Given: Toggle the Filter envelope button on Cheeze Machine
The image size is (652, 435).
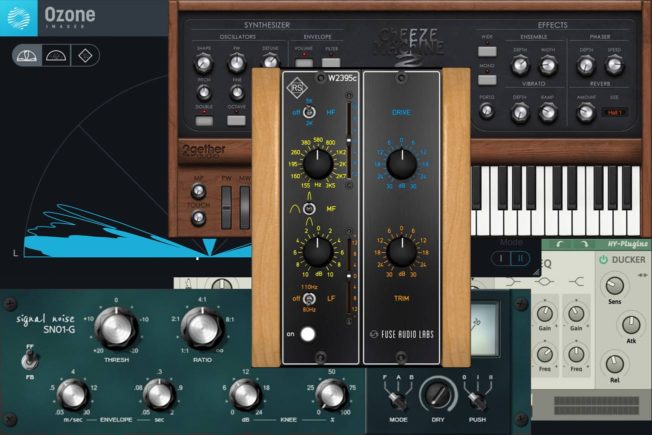Looking at the screenshot, I should pyautogui.click(x=331, y=63).
